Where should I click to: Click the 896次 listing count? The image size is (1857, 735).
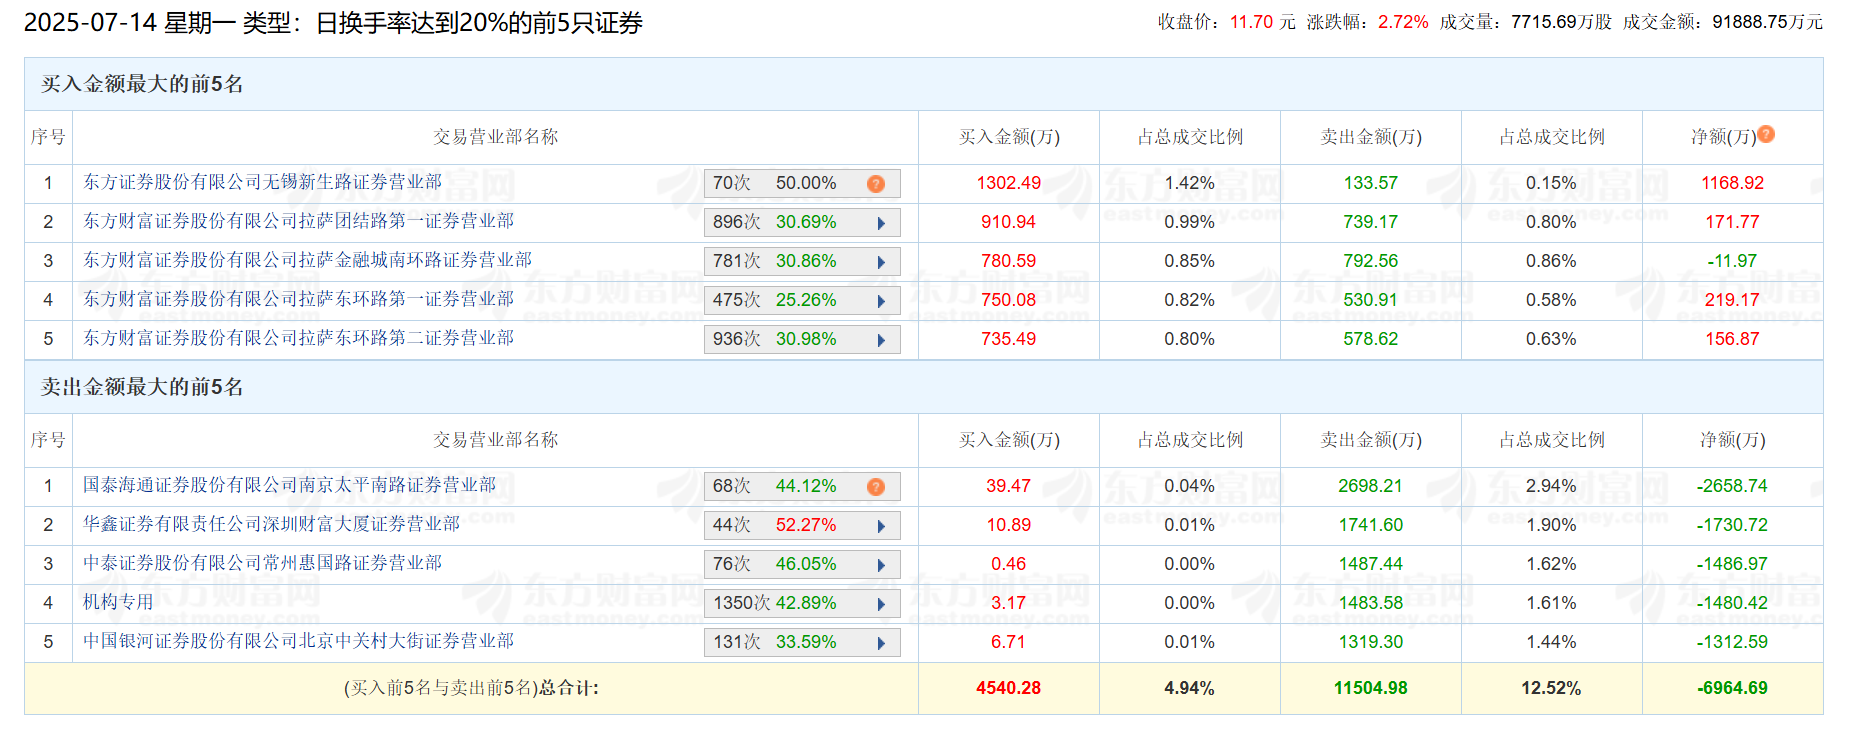[x=736, y=222]
